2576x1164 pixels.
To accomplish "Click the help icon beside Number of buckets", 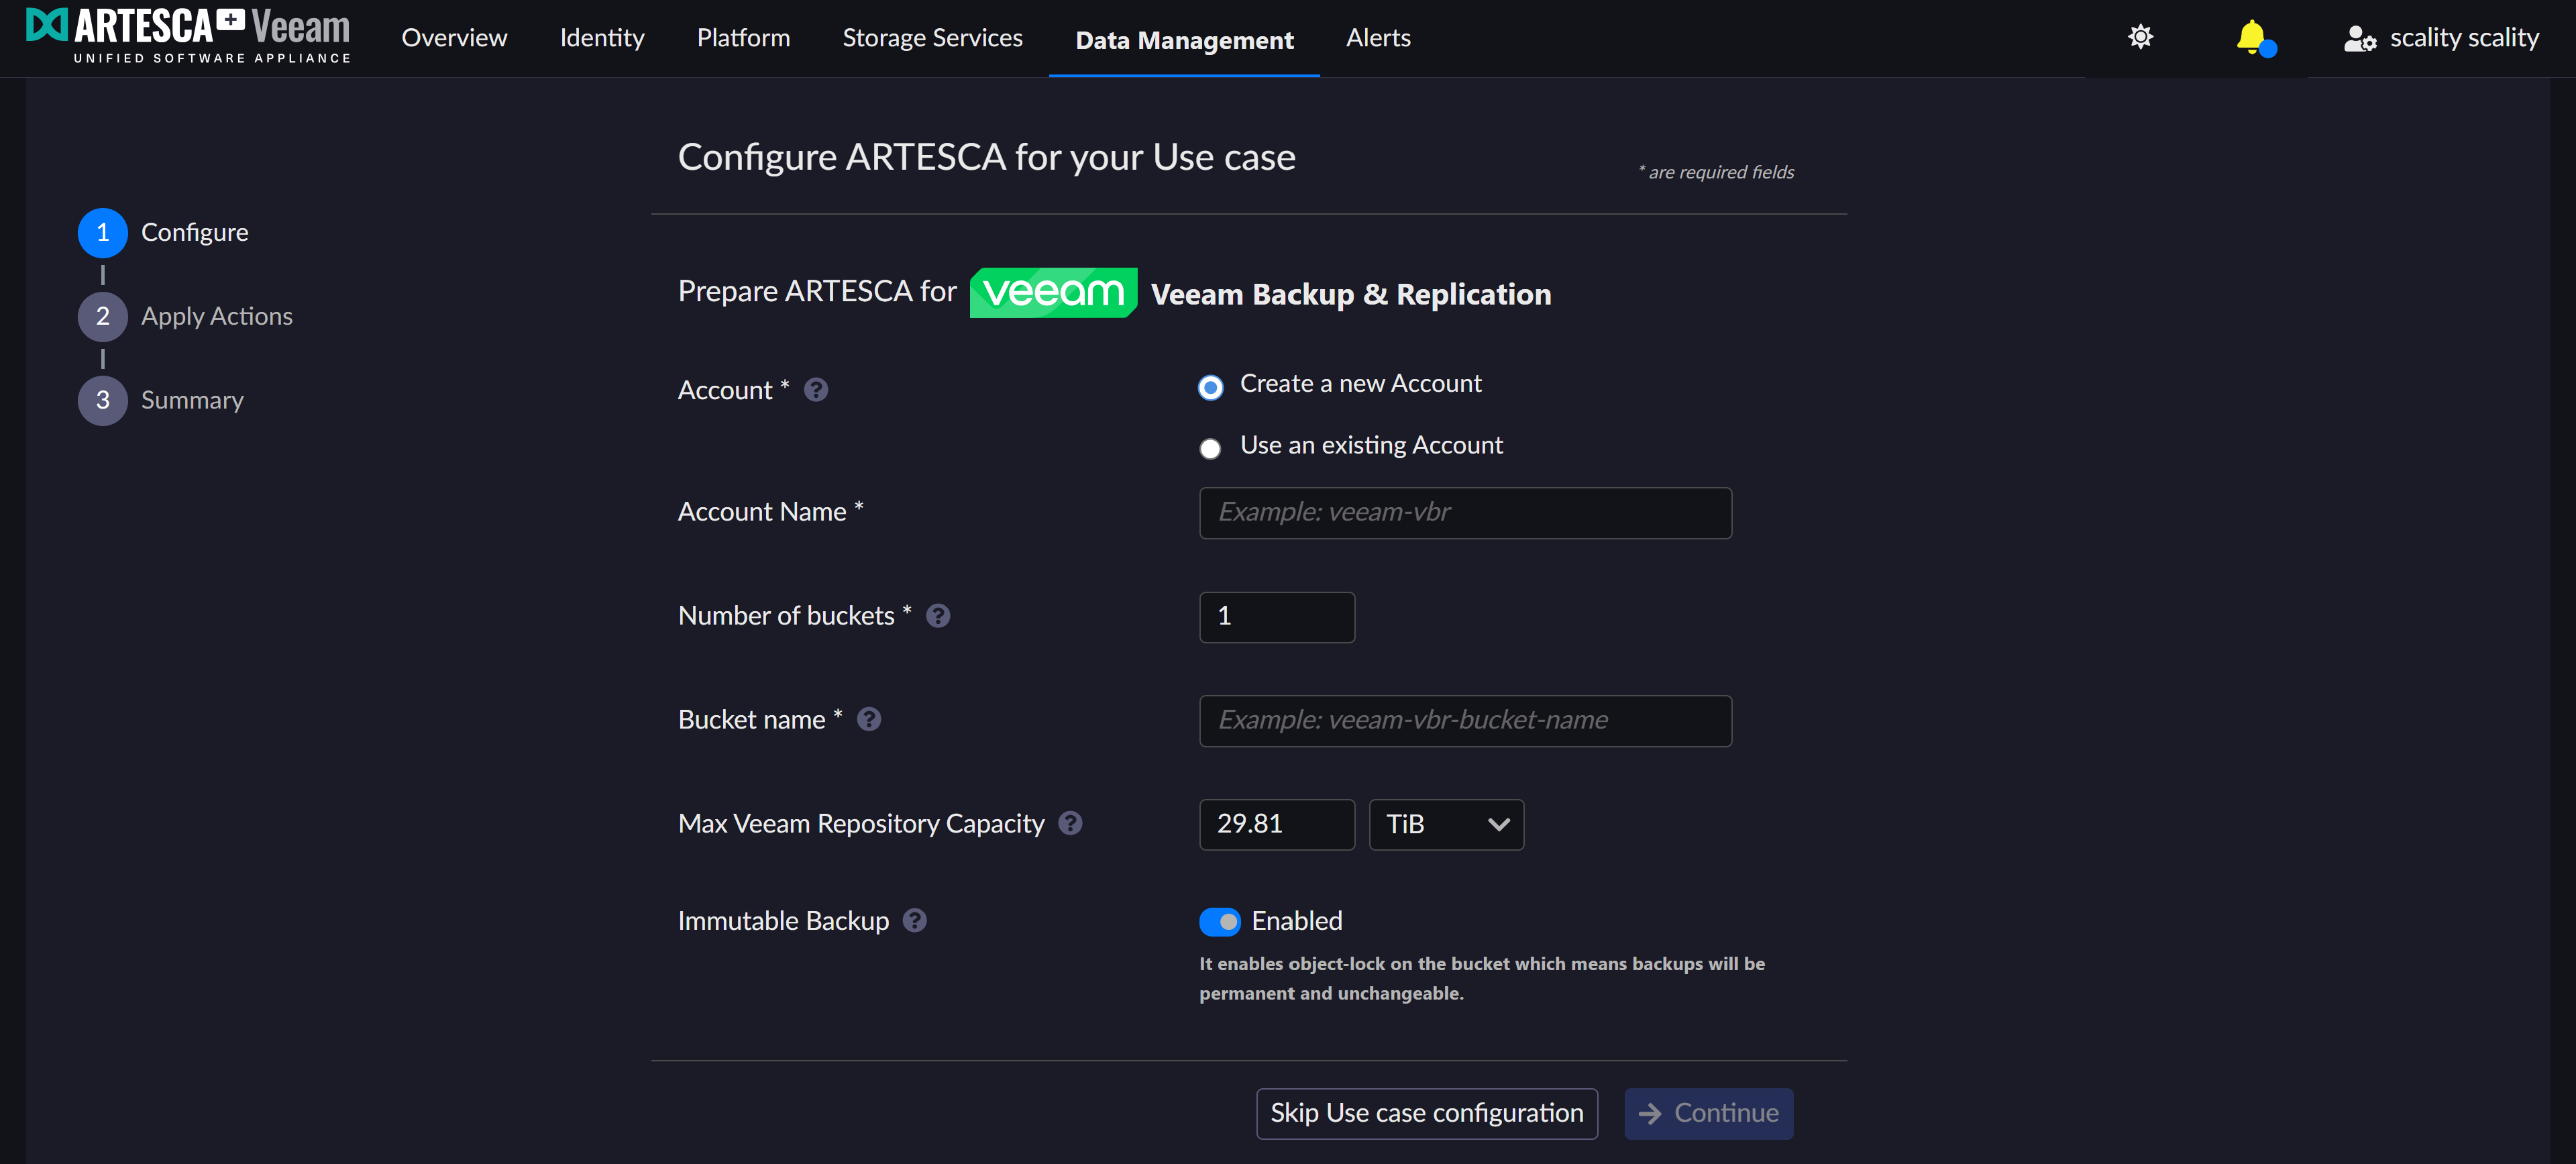I will coord(937,616).
